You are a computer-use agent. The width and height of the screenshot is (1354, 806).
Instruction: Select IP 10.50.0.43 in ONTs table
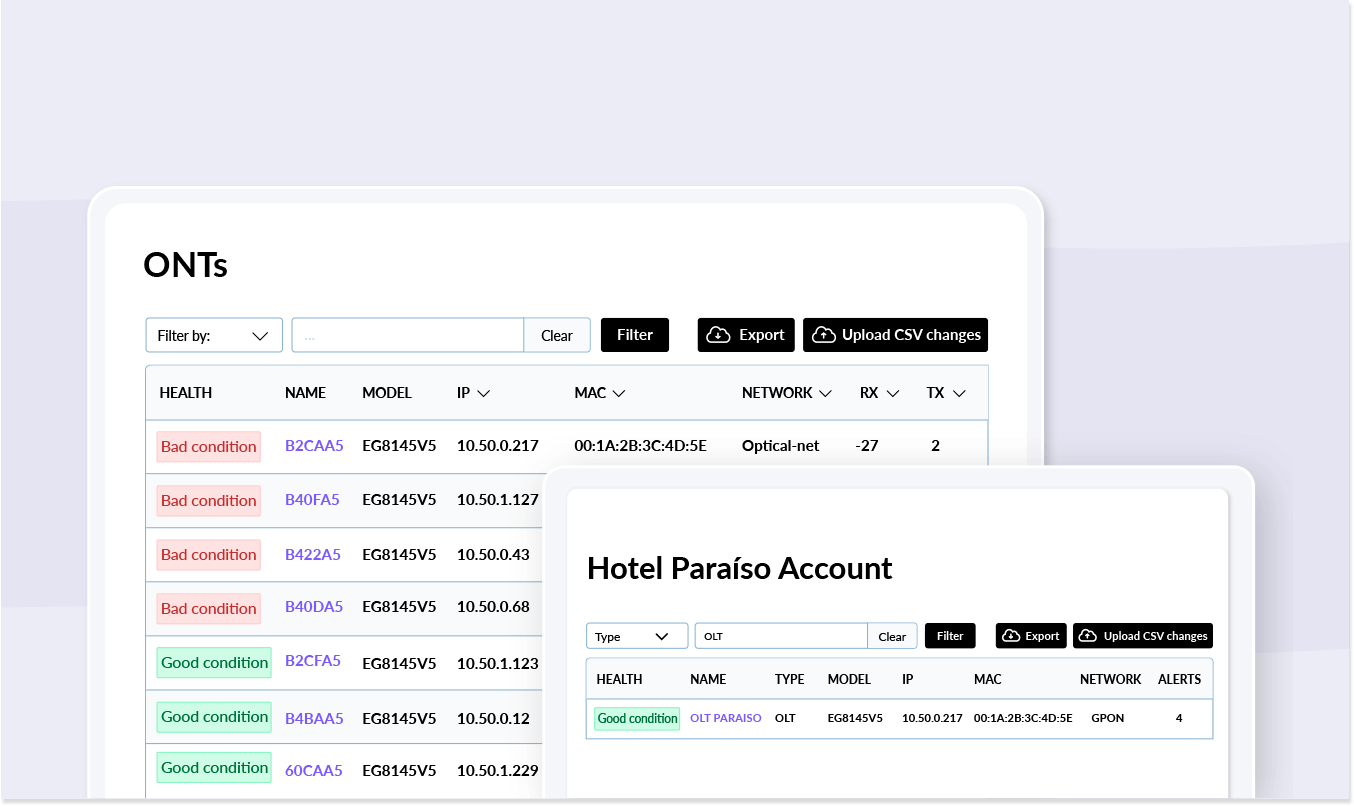493,554
